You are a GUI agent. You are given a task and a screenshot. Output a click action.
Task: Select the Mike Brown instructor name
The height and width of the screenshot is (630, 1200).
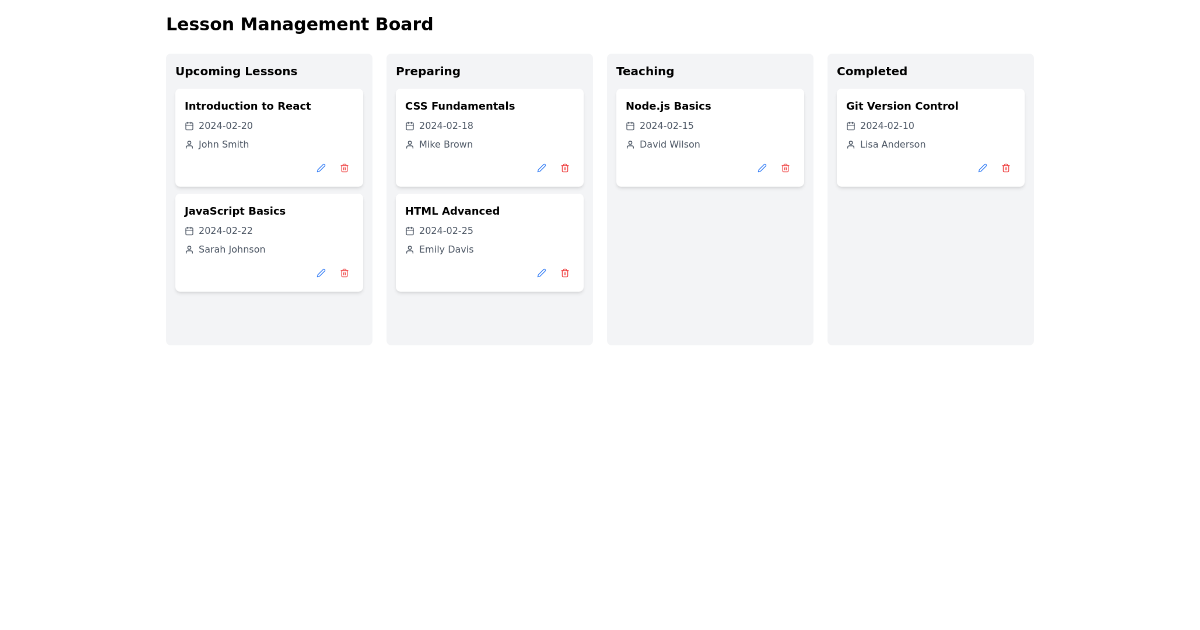click(x=446, y=144)
